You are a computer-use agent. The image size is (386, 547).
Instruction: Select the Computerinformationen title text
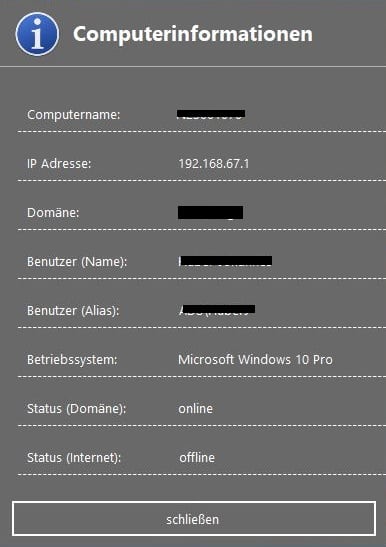(193, 34)
